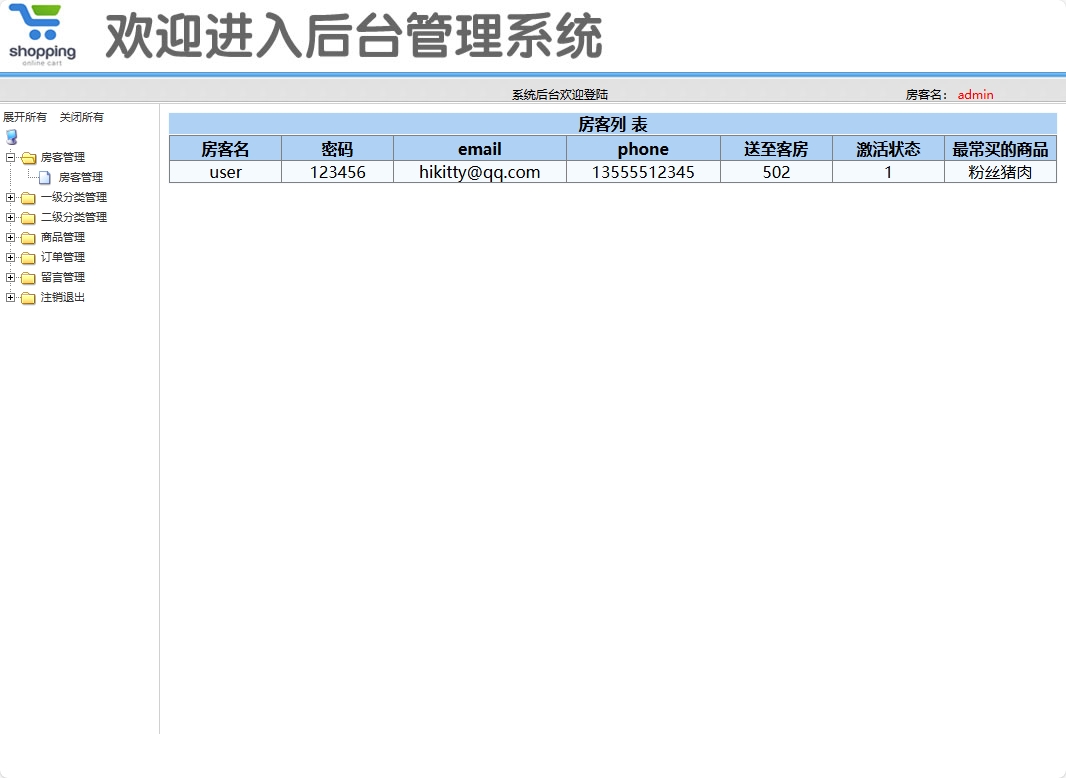The image size is (1066, 778).
Task: Select the 留言管理 tree item label
Action: click(63, 277)
